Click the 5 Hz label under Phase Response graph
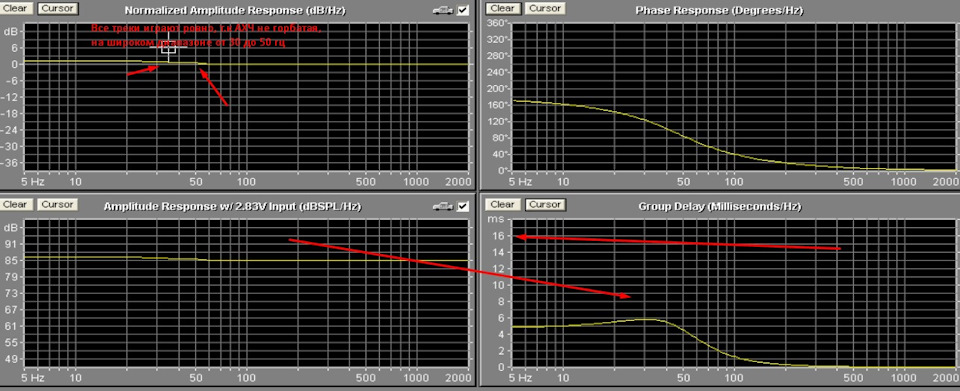Screen dimensions: 960x391 (x=520, y=182)
